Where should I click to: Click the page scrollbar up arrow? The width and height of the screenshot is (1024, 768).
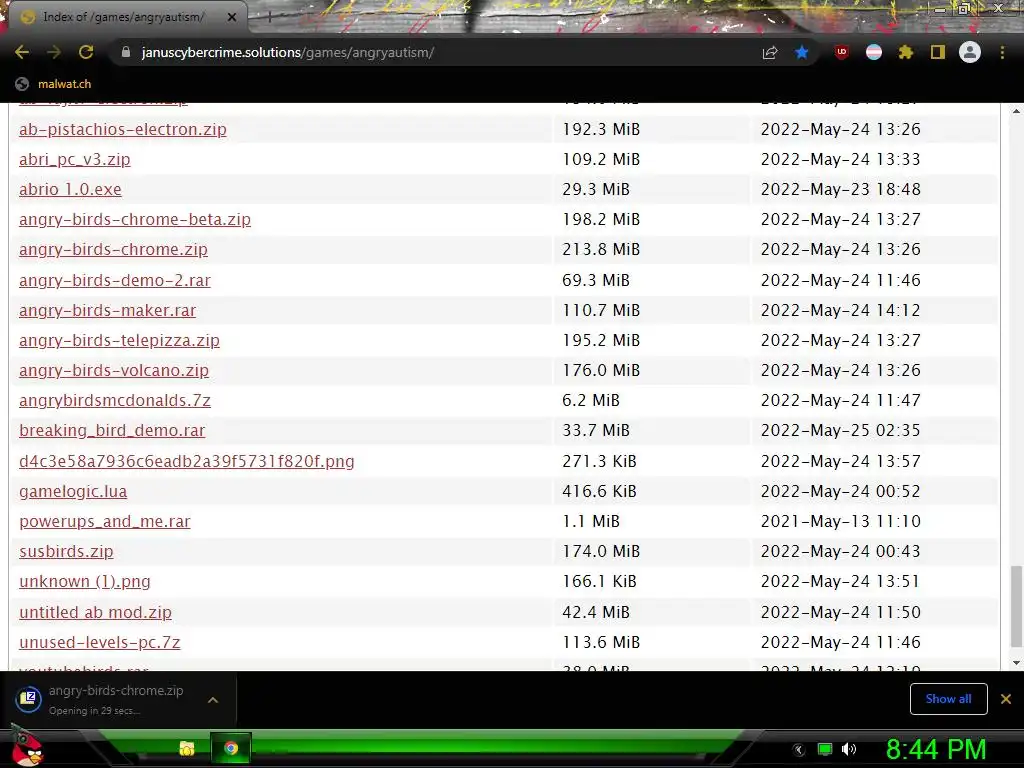(x=1016, y=112)
